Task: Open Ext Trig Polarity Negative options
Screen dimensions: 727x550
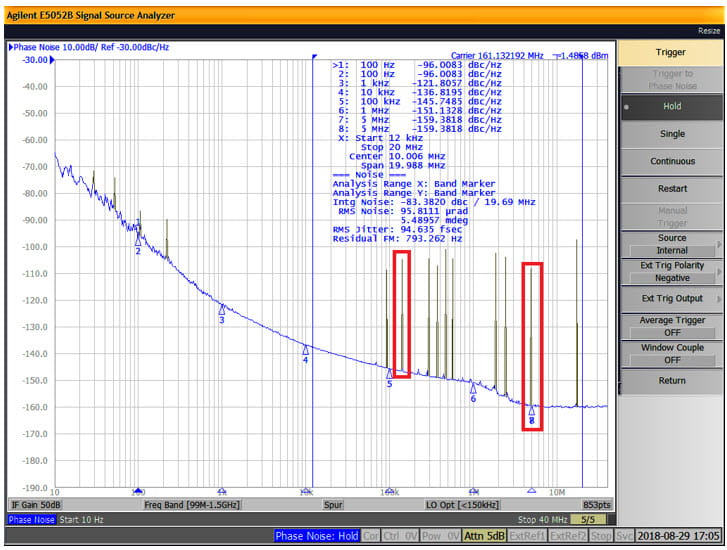Action: (x=672, y=272)
